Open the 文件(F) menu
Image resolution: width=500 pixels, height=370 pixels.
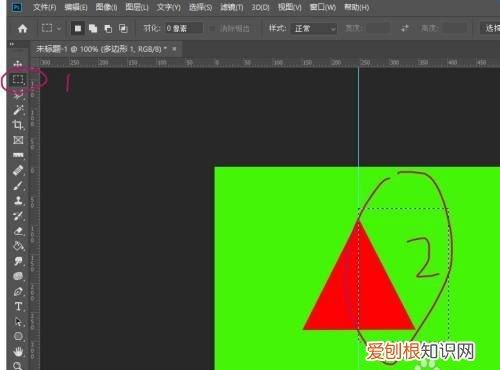[45, 7]
